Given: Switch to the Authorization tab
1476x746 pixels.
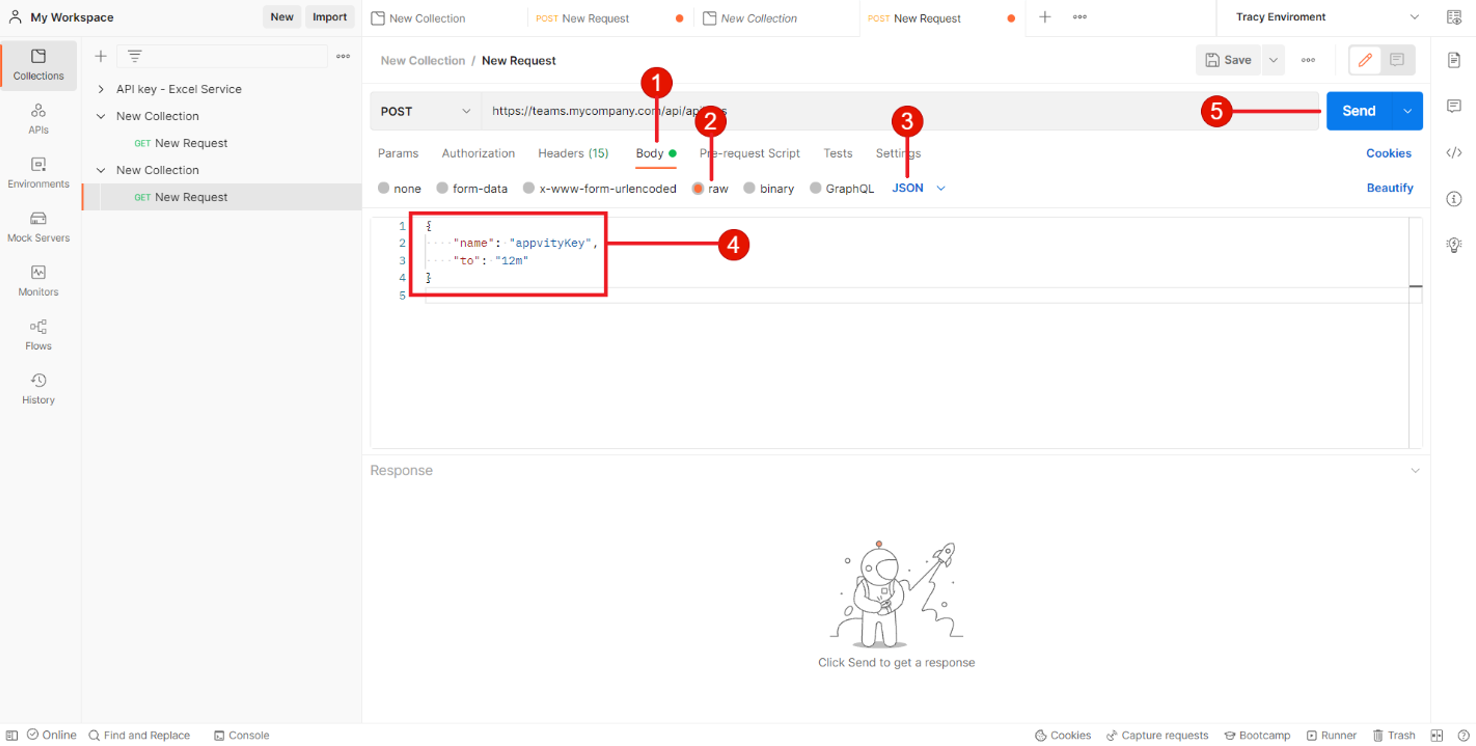Looking at the screenshot, I should [x=478, y=153].
